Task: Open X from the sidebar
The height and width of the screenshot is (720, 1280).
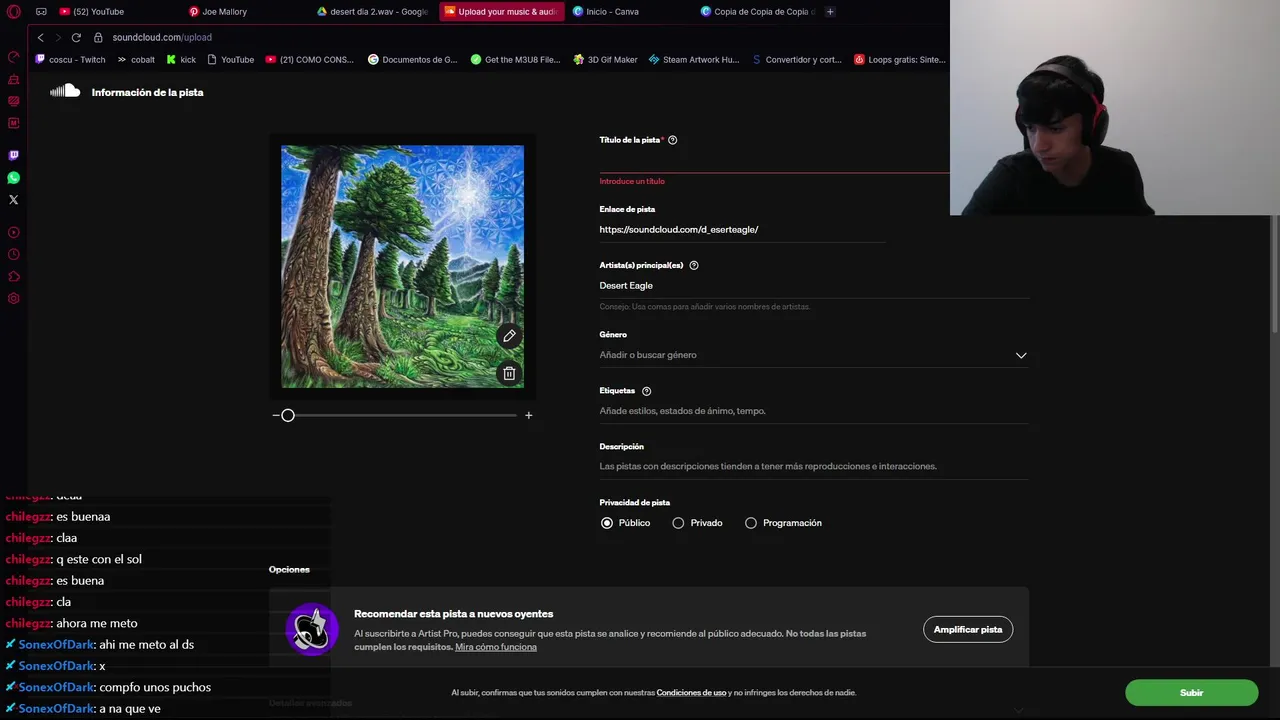Action: (13, 200)
